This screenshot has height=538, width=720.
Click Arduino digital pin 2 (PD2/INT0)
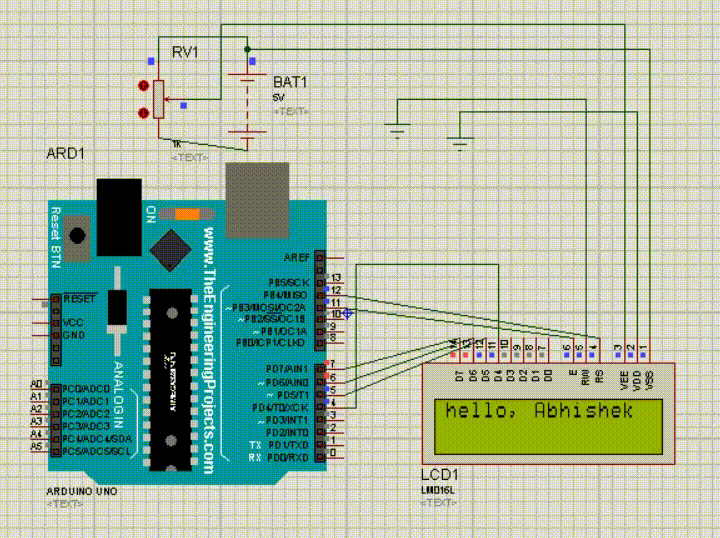(x=320, y=432)
